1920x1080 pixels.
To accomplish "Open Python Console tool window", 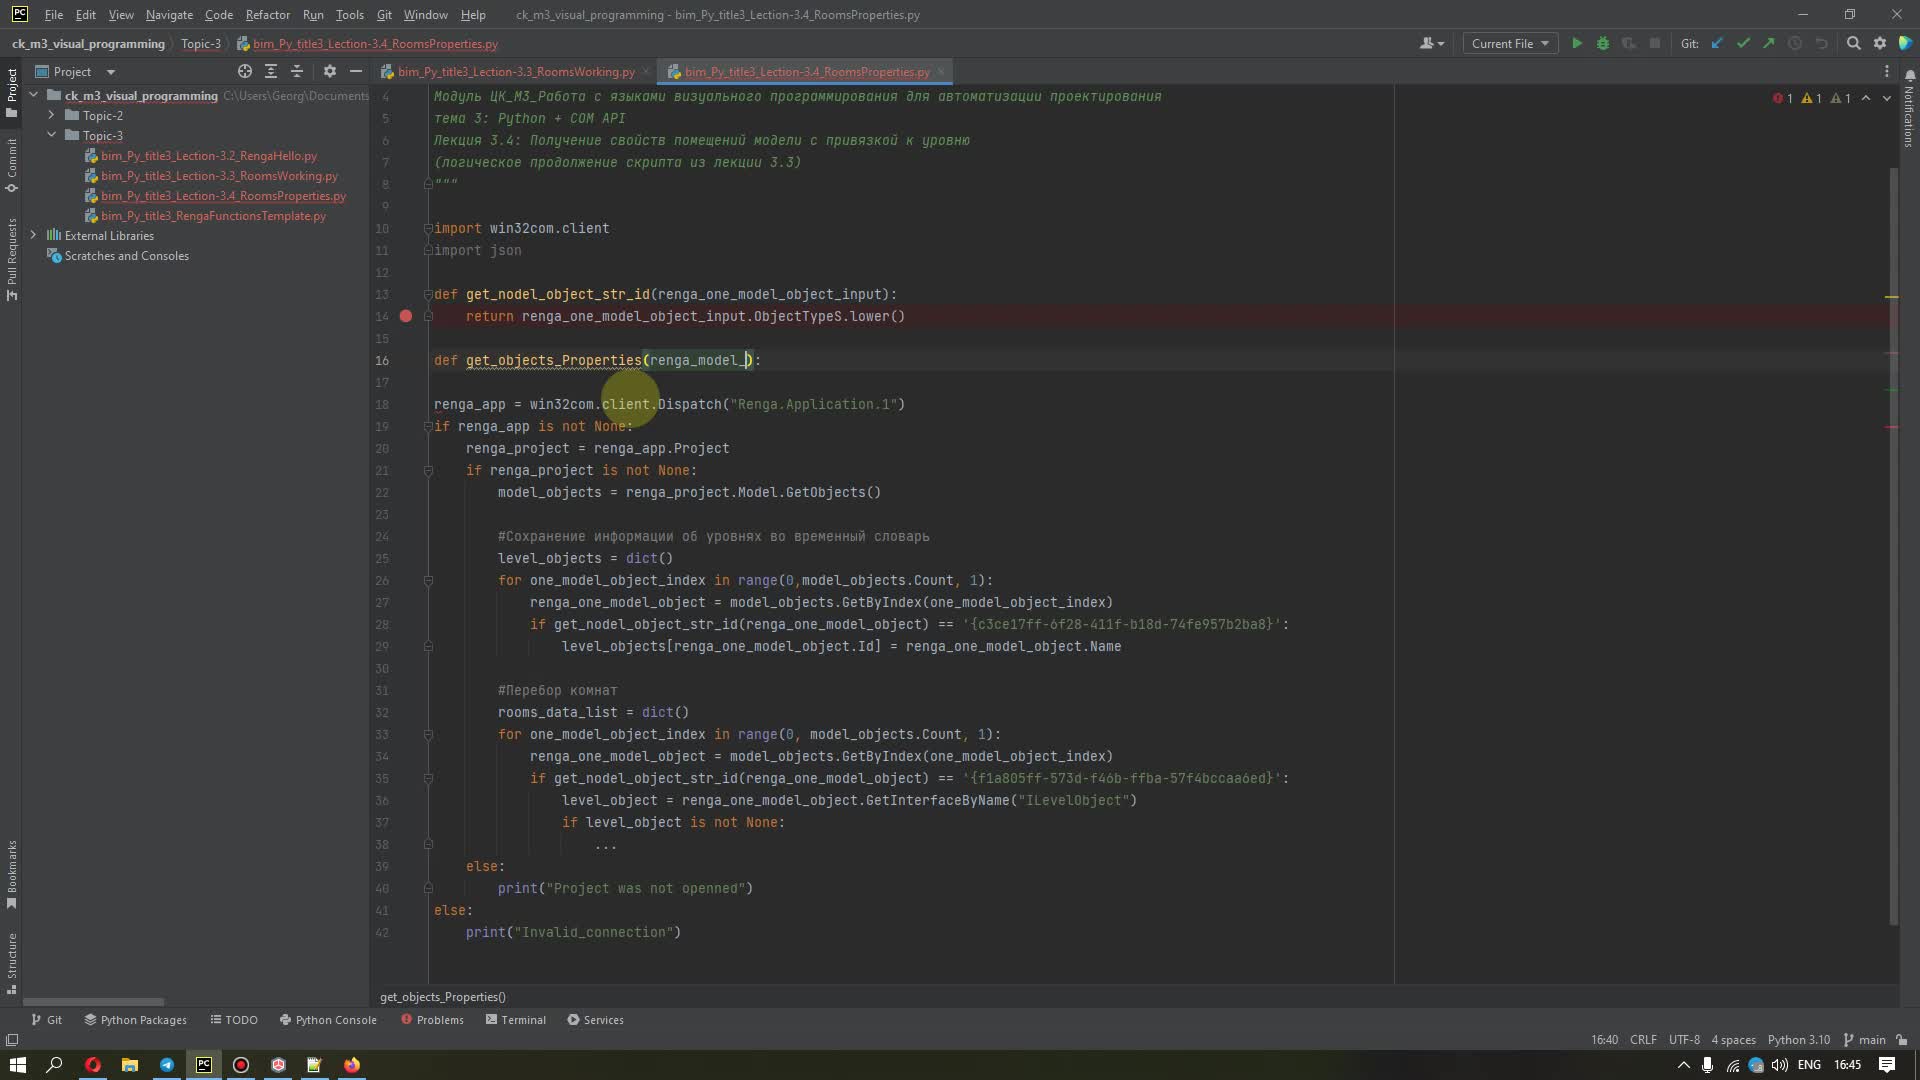I will click(x=328, y=1020).
